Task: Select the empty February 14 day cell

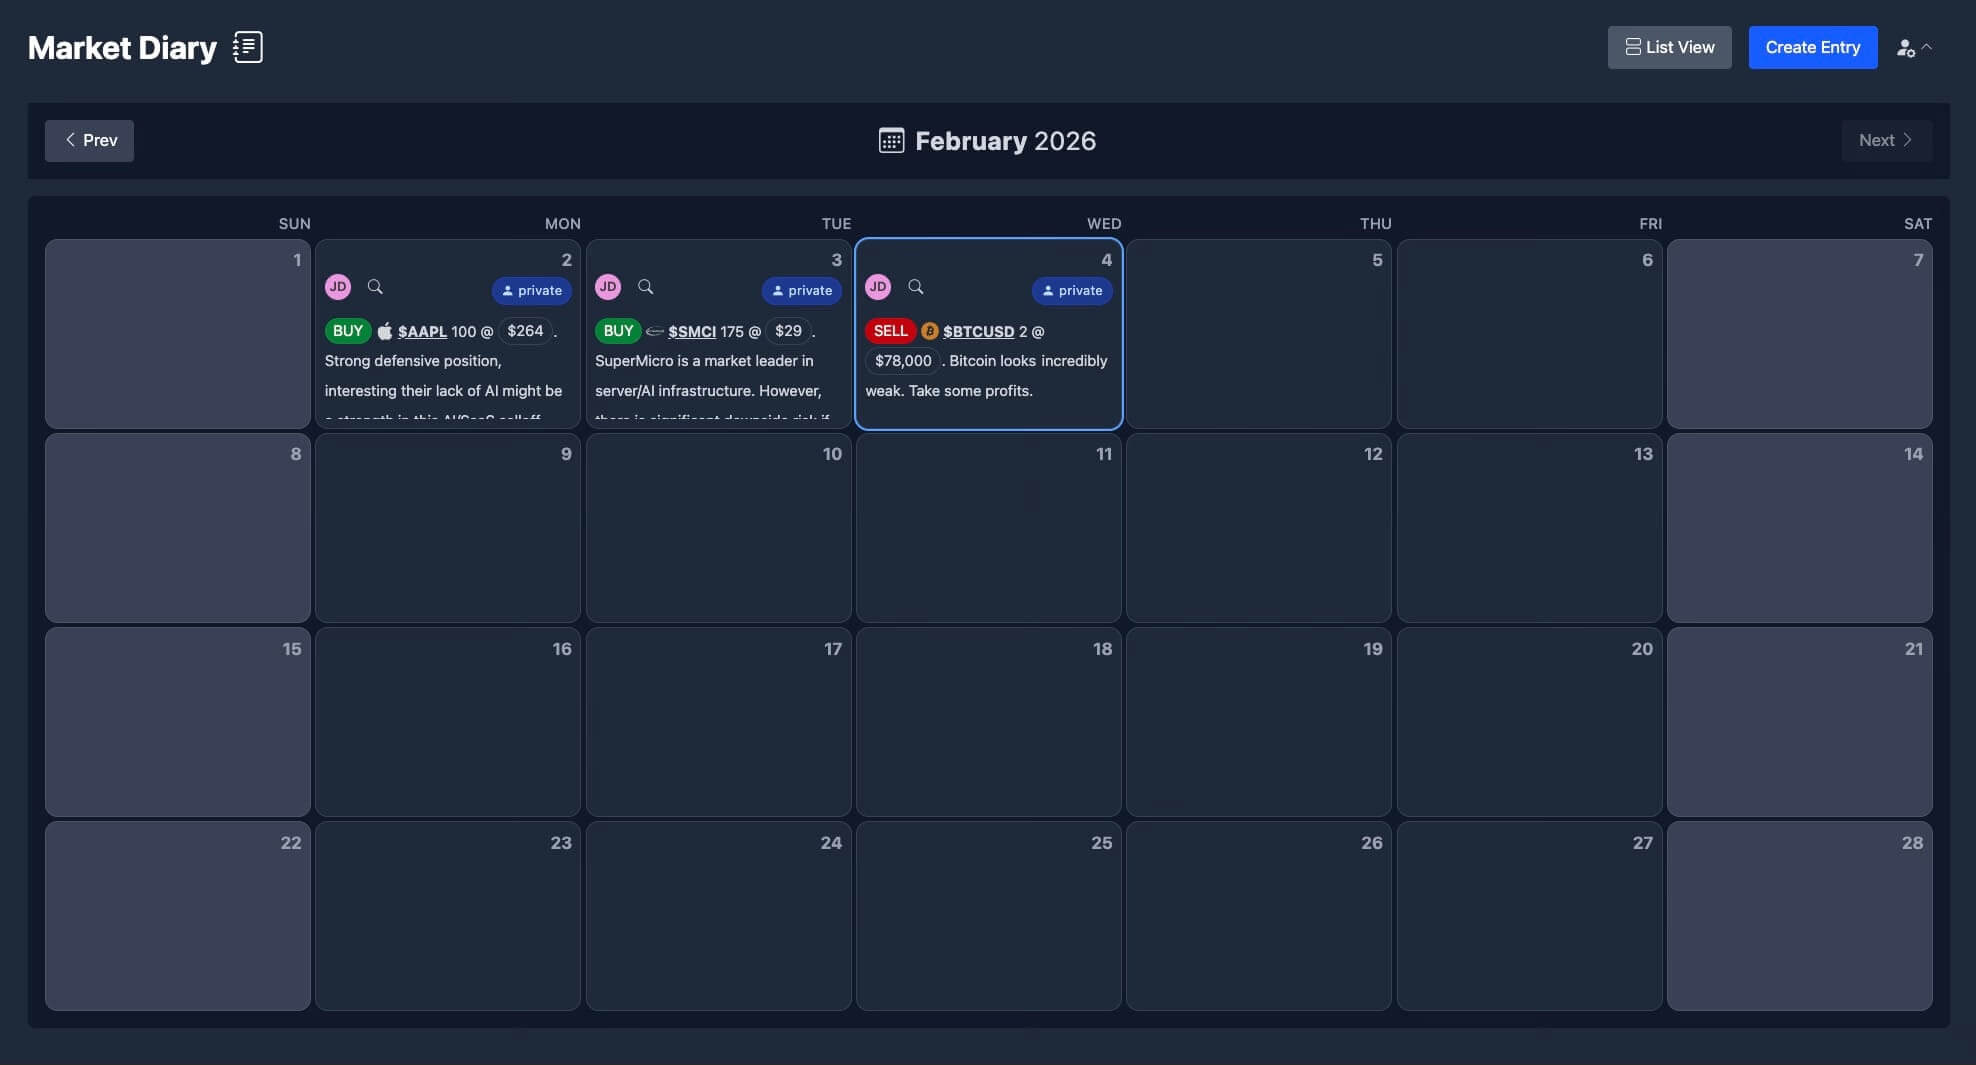Action: point(1798,528)
